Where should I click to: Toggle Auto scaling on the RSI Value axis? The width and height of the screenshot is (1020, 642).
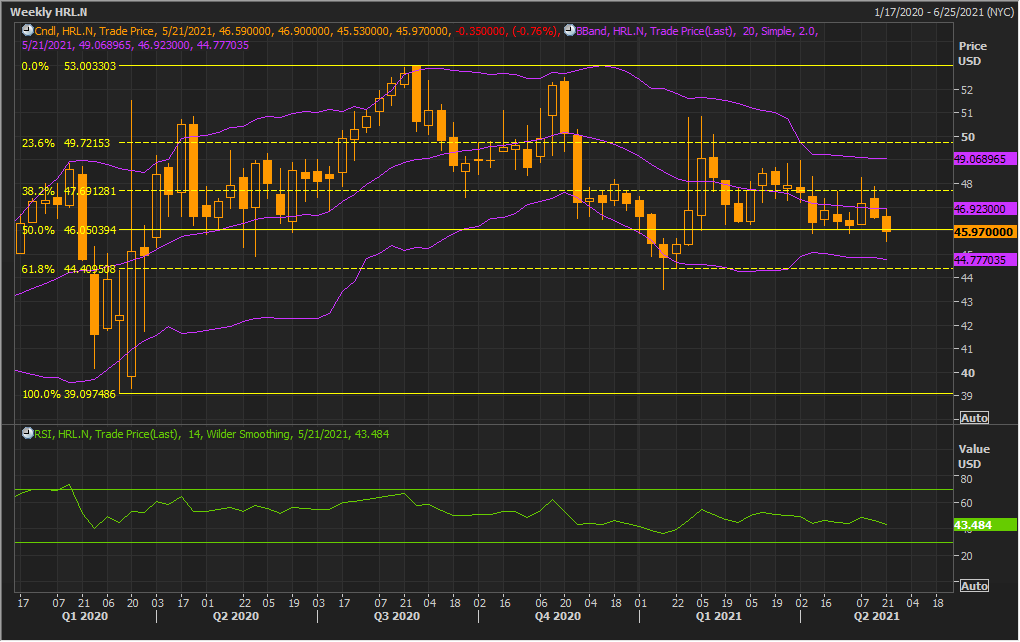tap(974, 586)
